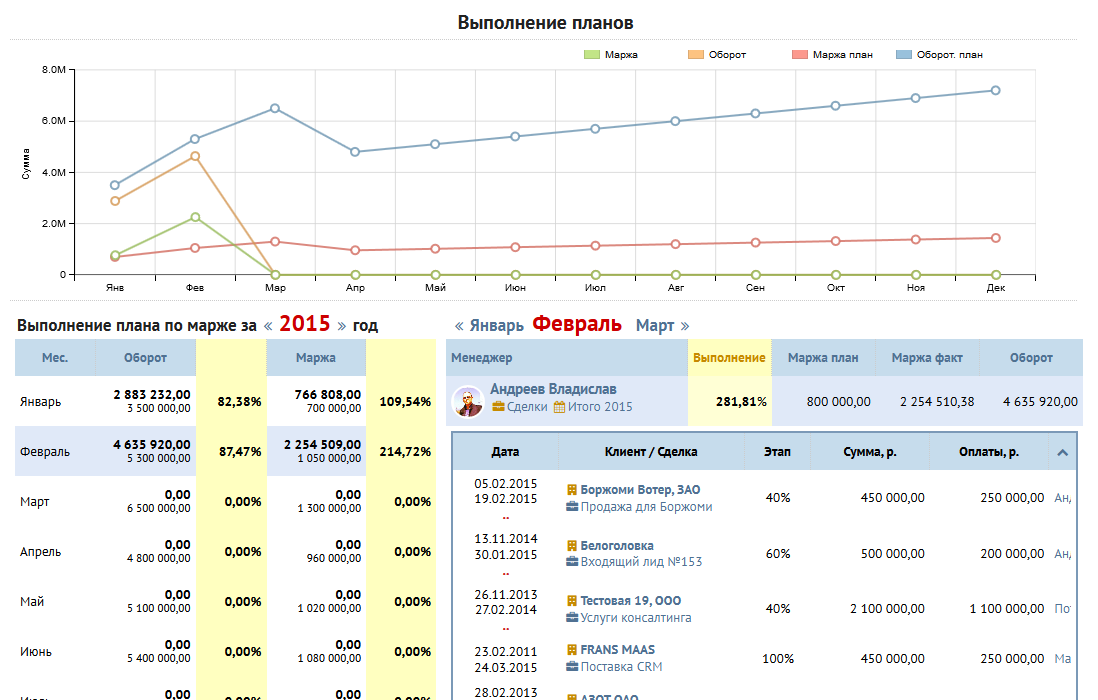Click the building icon beside Белоголовка
The image size is (1098, 700).
572,546
